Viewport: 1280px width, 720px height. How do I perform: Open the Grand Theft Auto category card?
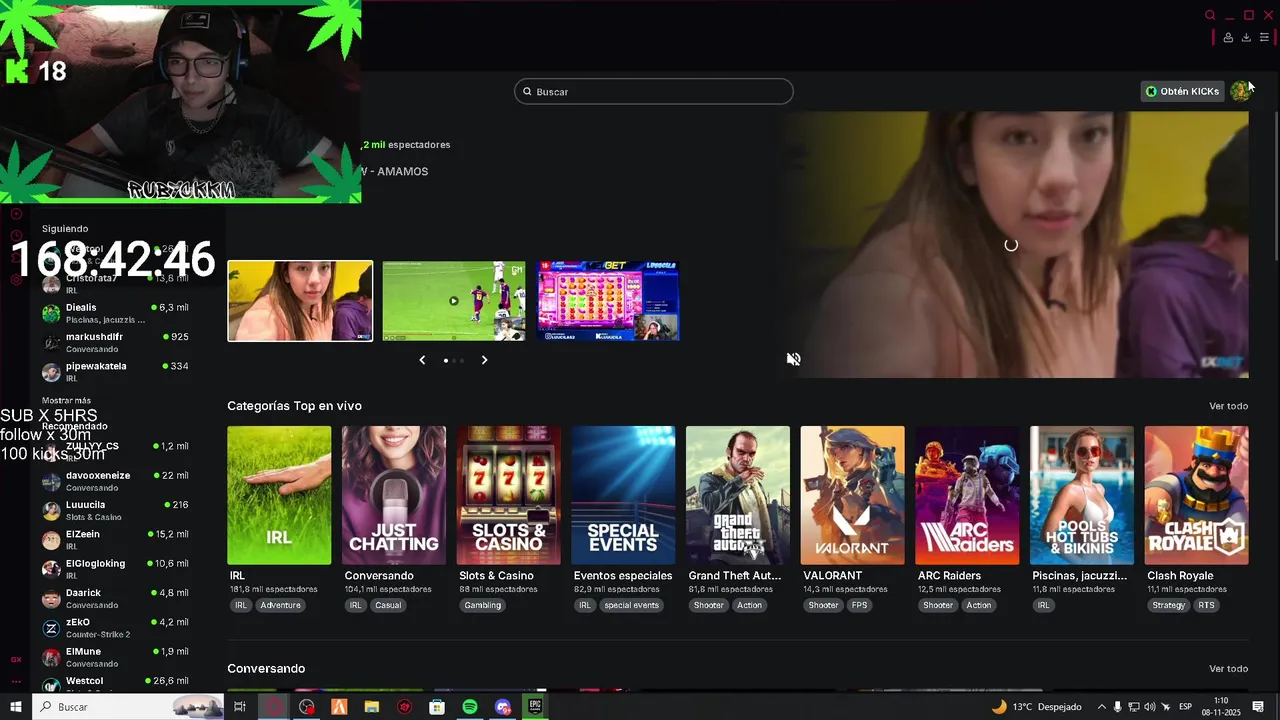[738, 495]
